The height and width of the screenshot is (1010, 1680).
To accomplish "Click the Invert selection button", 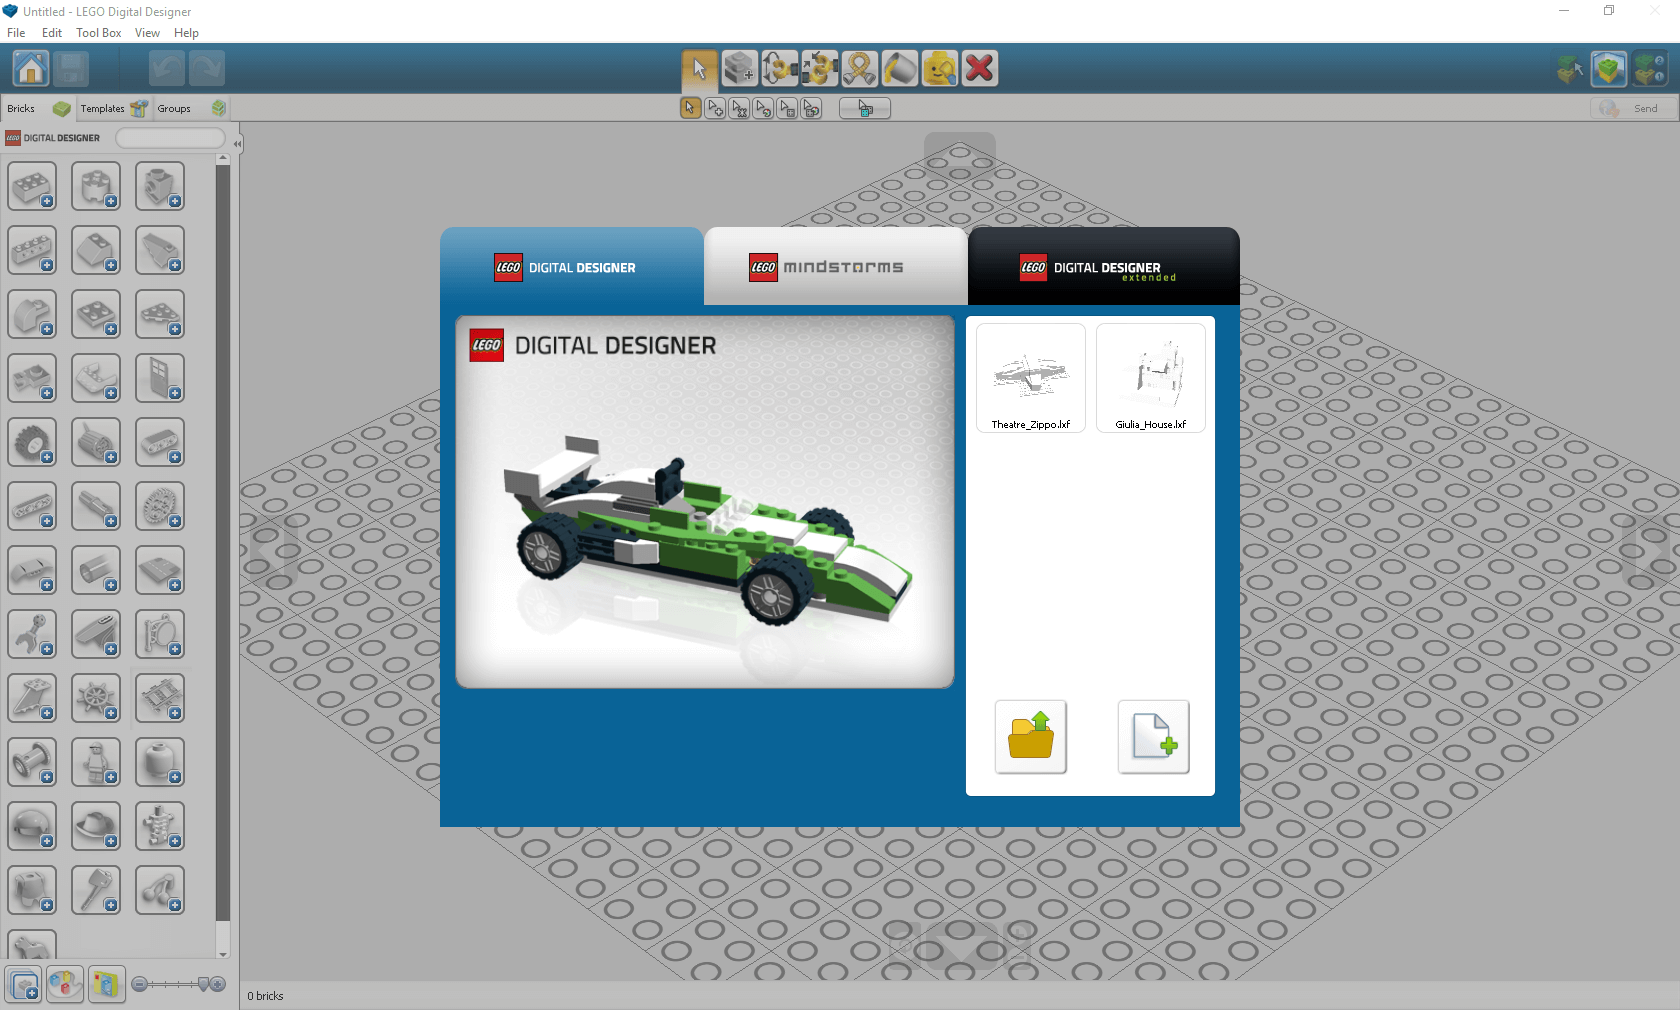I will (865, 108).
